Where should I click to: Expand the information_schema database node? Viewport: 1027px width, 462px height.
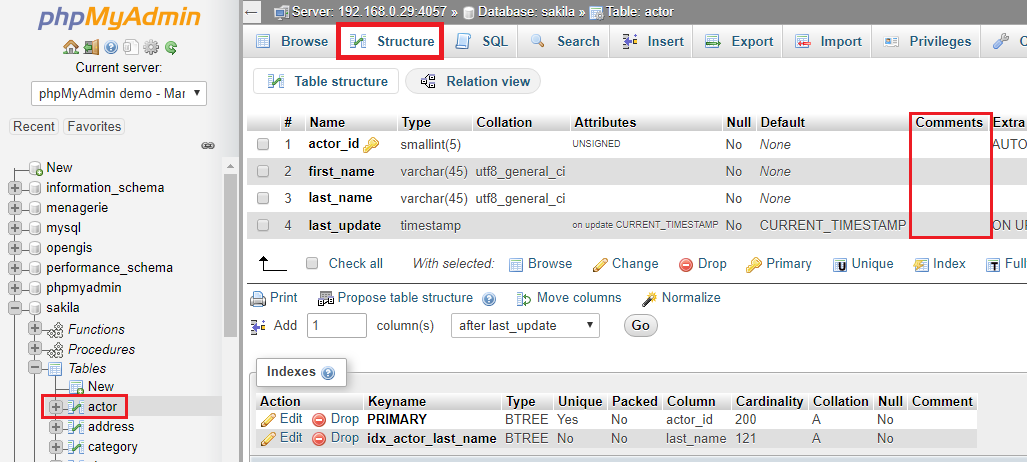coord(15,187)
